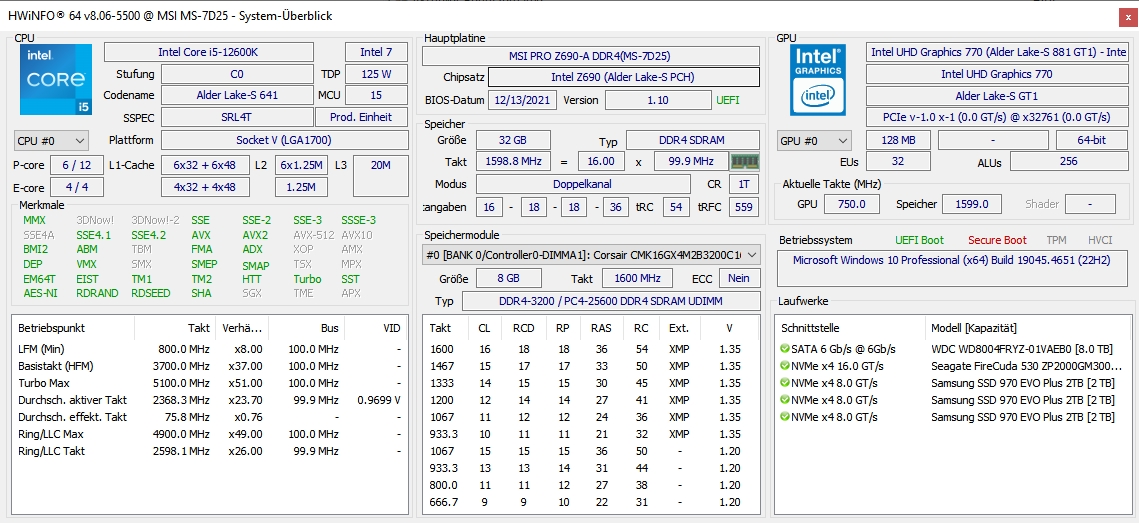Viewport: 1139px width, 523px height.
Task: Click the MSI PRO Z690-A DDR4 mainboard field
Action: point(591,56)
